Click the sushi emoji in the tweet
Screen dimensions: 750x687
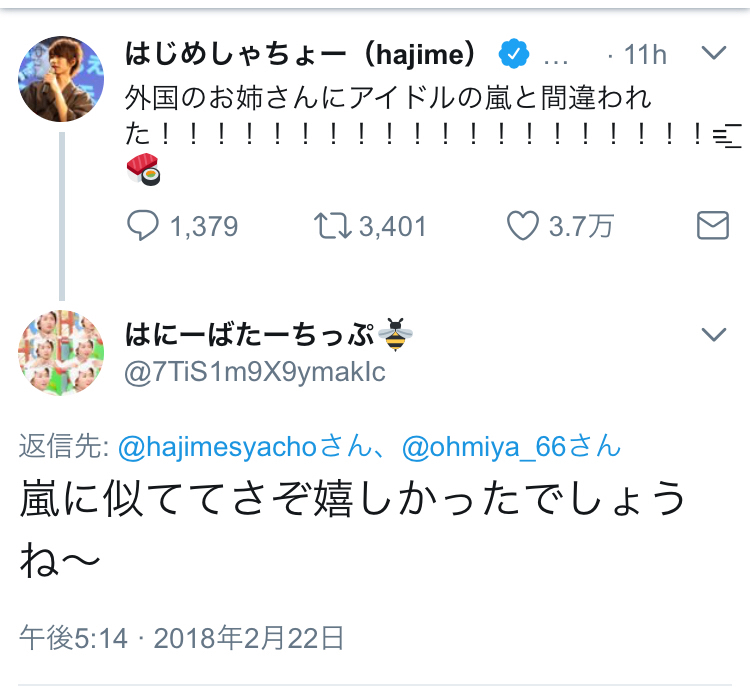[x=143, y=170]
